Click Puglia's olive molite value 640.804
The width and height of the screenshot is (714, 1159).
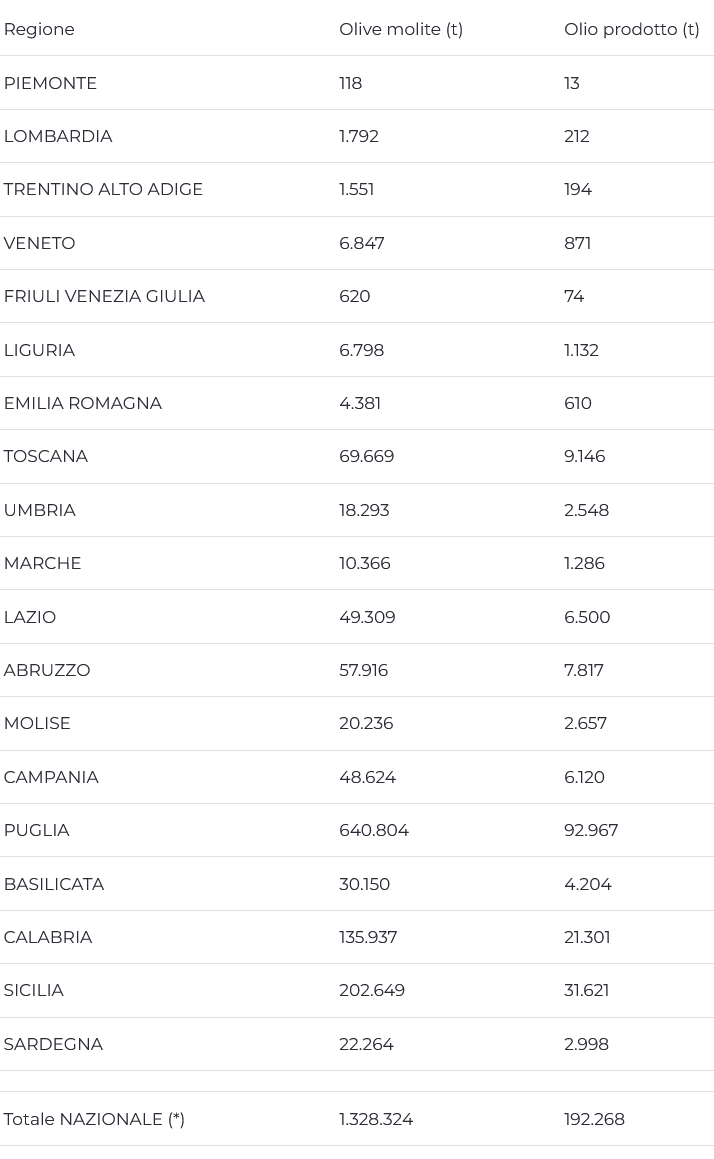click(374, 831)
